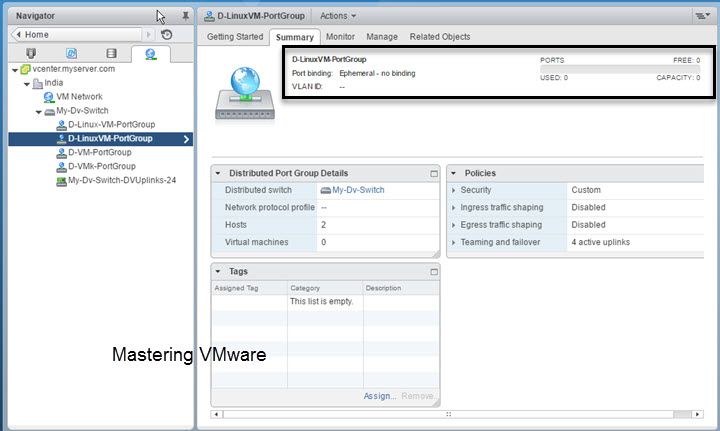This screenshot has width=720, height=431.
Task: Select My-Dv-Switch in the tree
Action: [x=82, y=111]
